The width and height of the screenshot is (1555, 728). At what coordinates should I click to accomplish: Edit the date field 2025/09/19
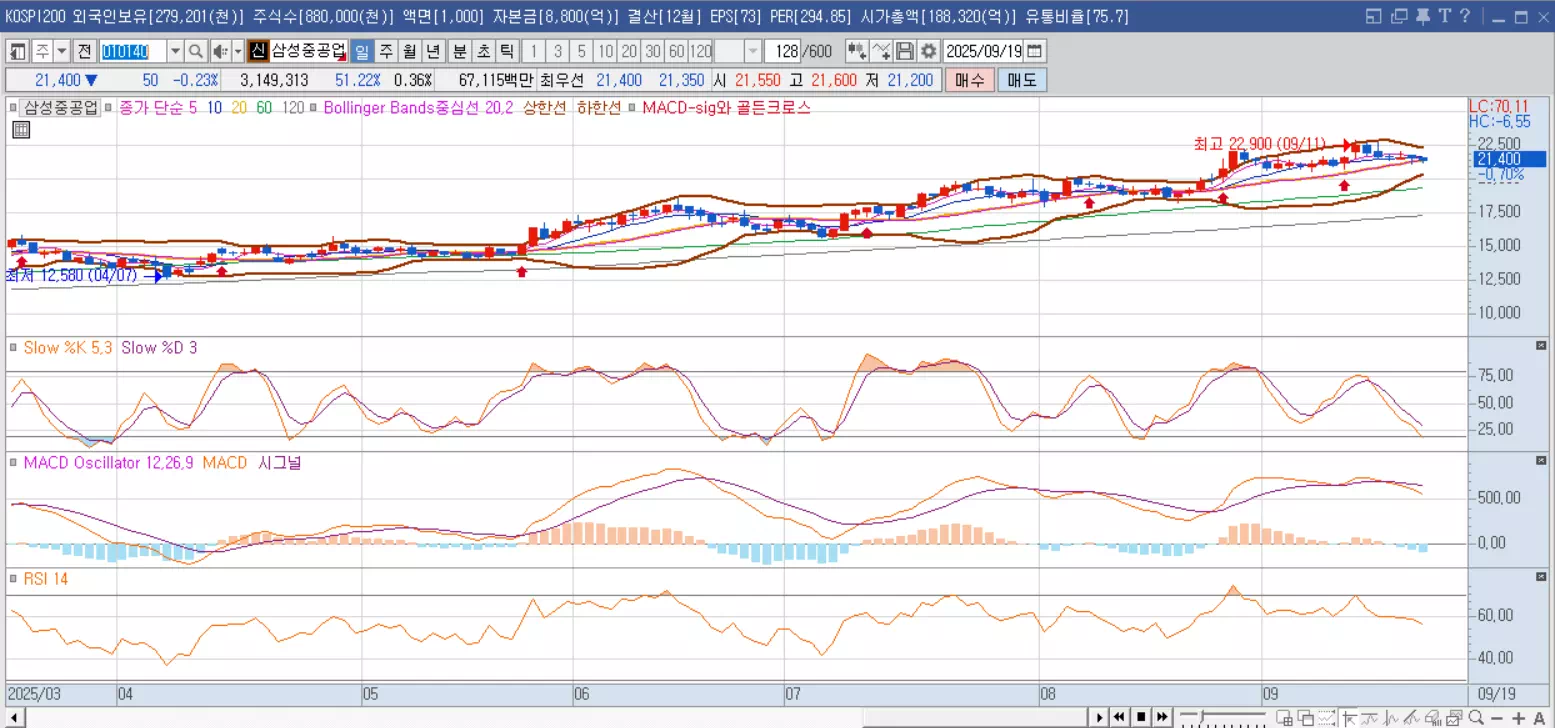tap(983, 51)
